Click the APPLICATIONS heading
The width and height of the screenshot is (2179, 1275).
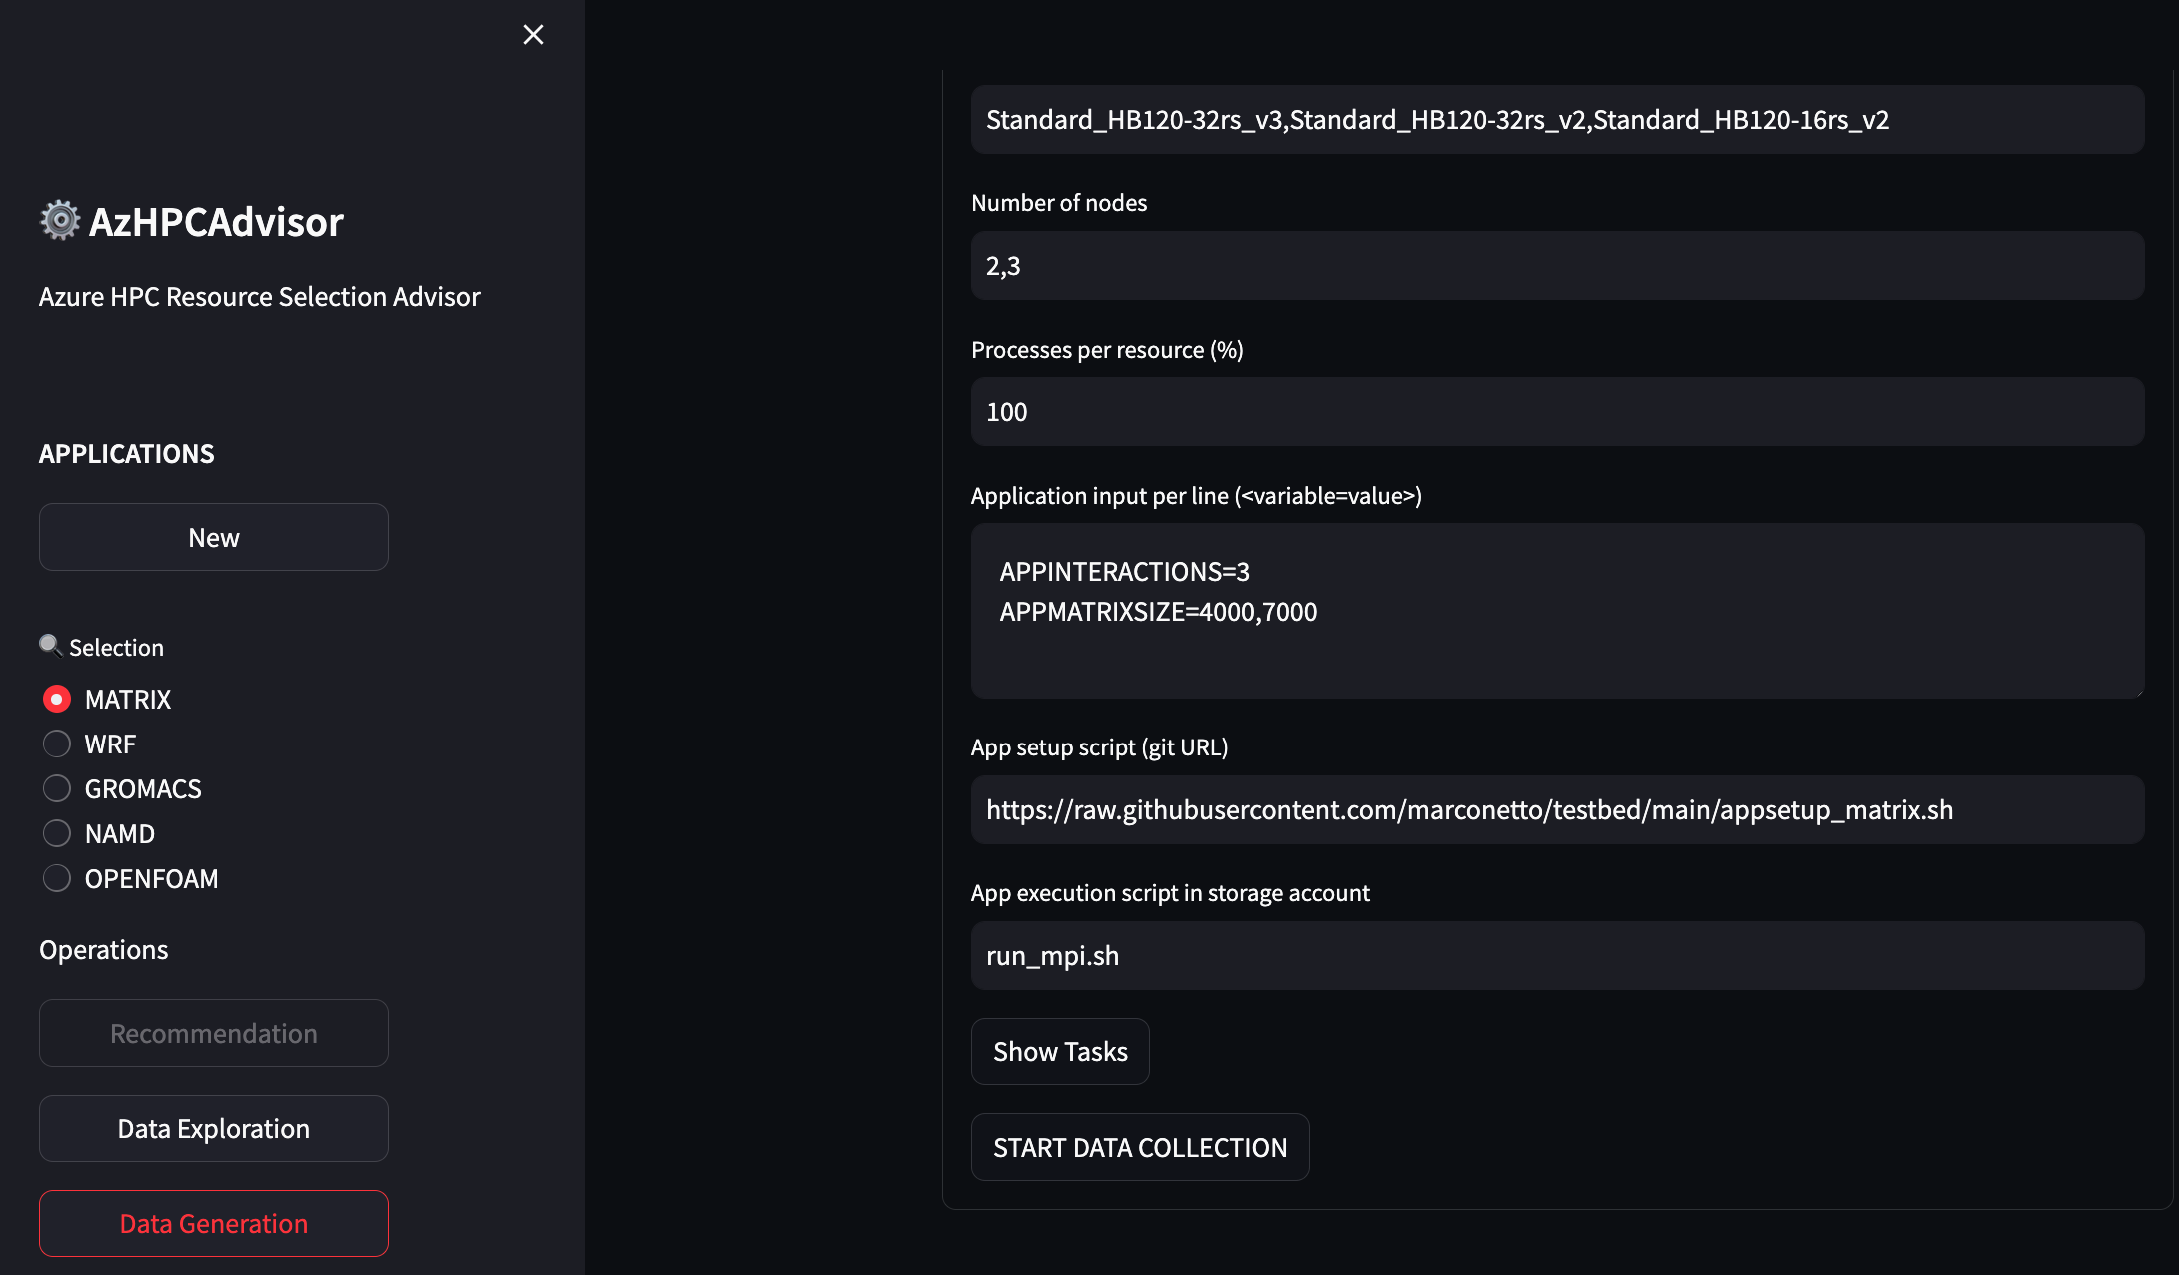127,453
